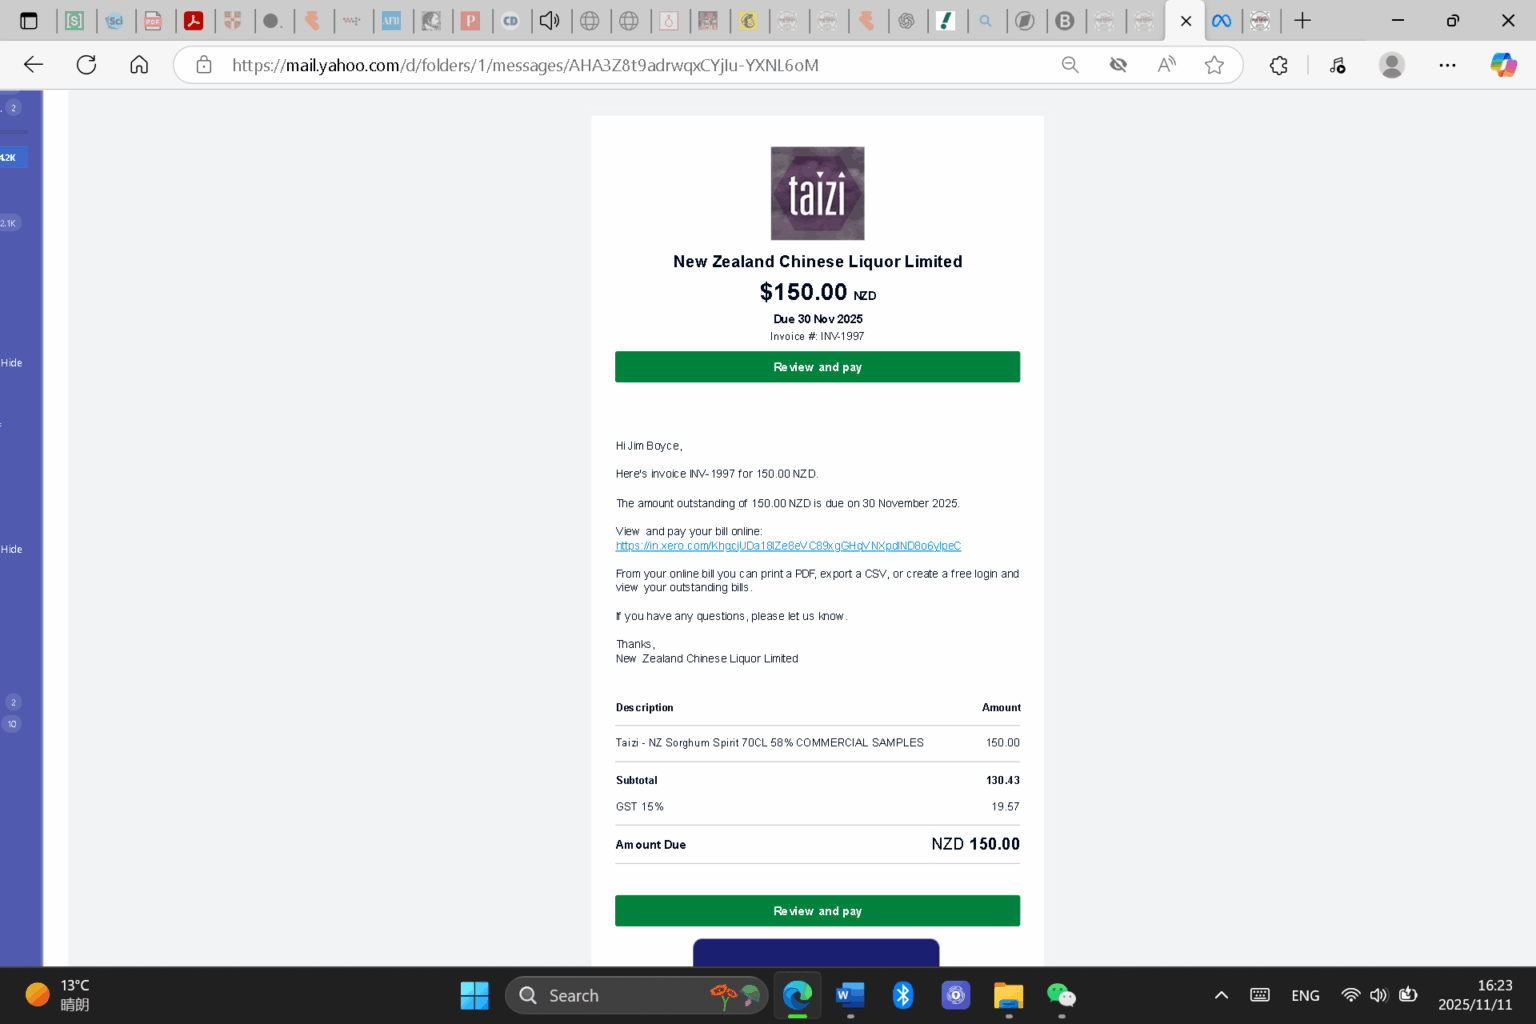Switch to the Meta tab
The width and height of the screenshot is (1536, 1024).
tap(1221, 20)
